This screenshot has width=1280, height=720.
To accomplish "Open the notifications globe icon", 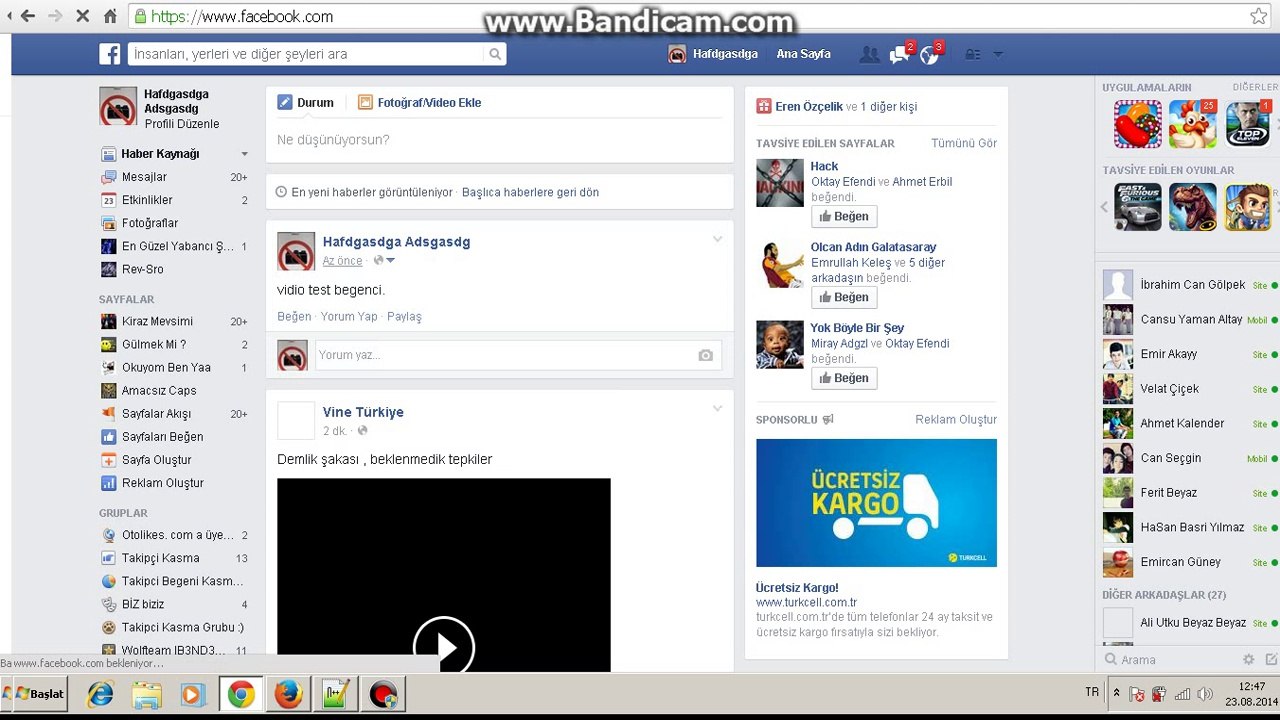I will 929,54.
